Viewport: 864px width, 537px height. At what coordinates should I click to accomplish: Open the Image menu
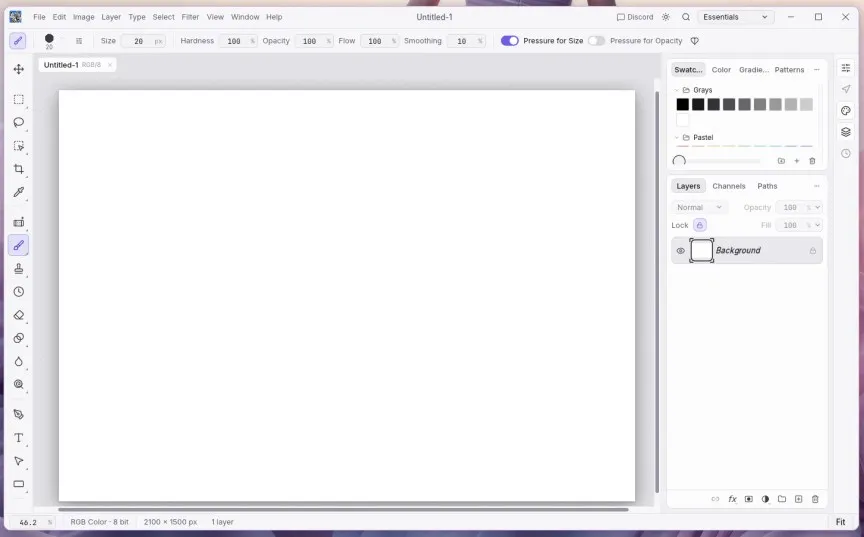coord(84,17)
